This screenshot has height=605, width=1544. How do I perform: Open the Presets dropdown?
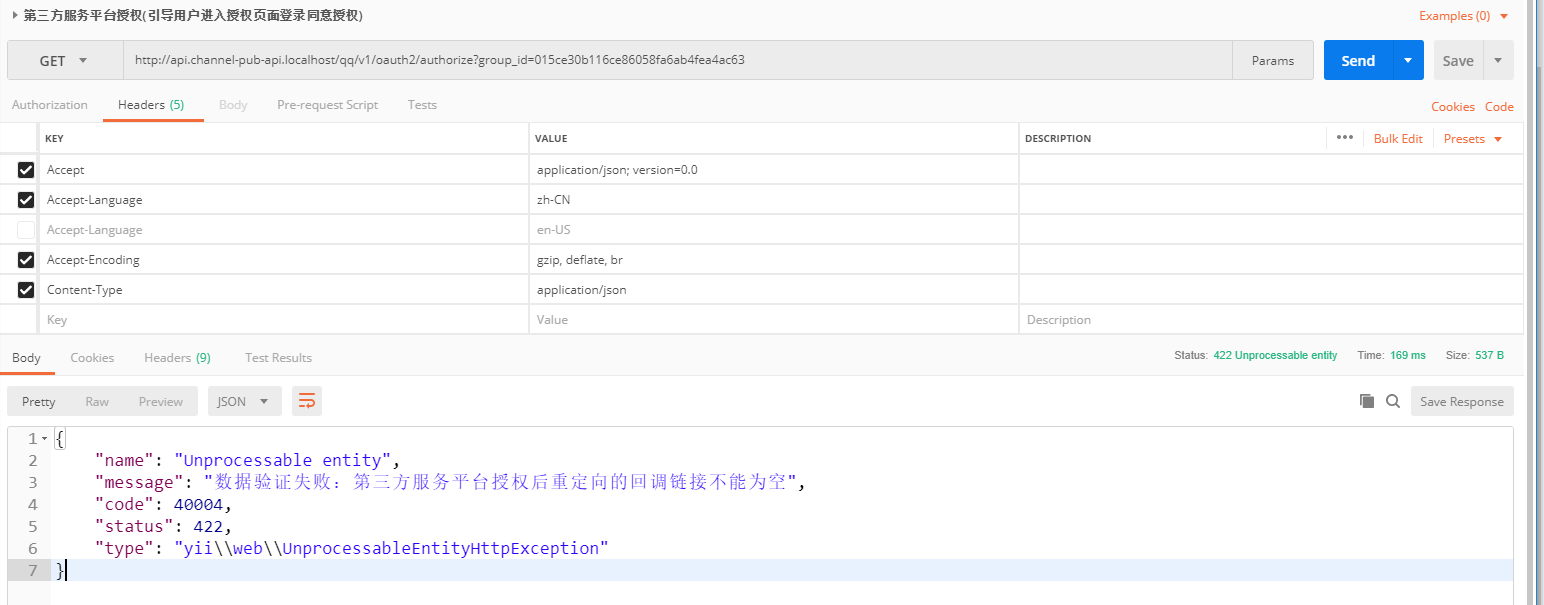point(1473,138)
